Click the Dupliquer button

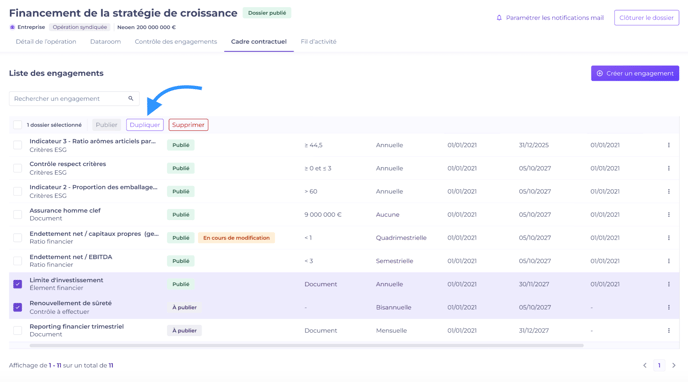coord(145,125)
